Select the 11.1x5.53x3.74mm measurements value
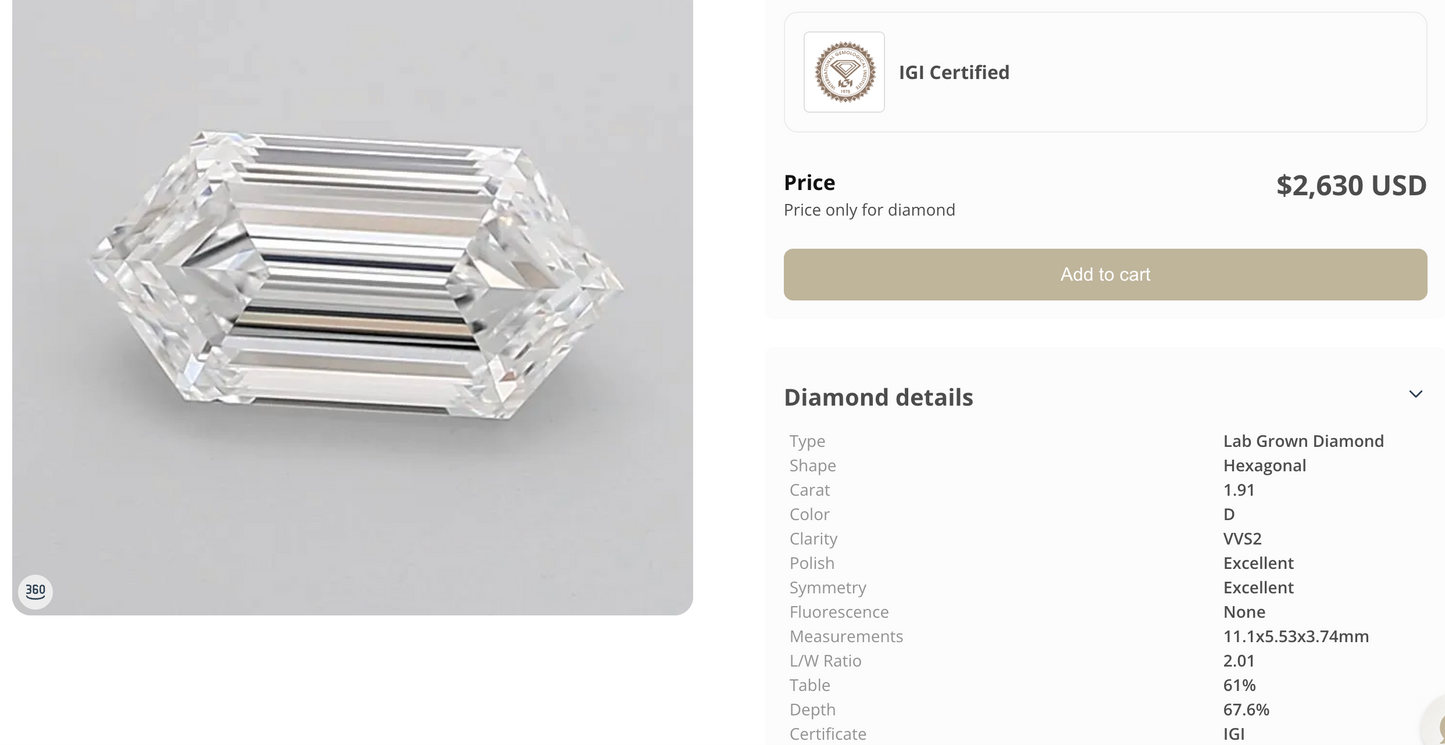The height and width of the screenshot is (745, 1445). (1296, 636)
